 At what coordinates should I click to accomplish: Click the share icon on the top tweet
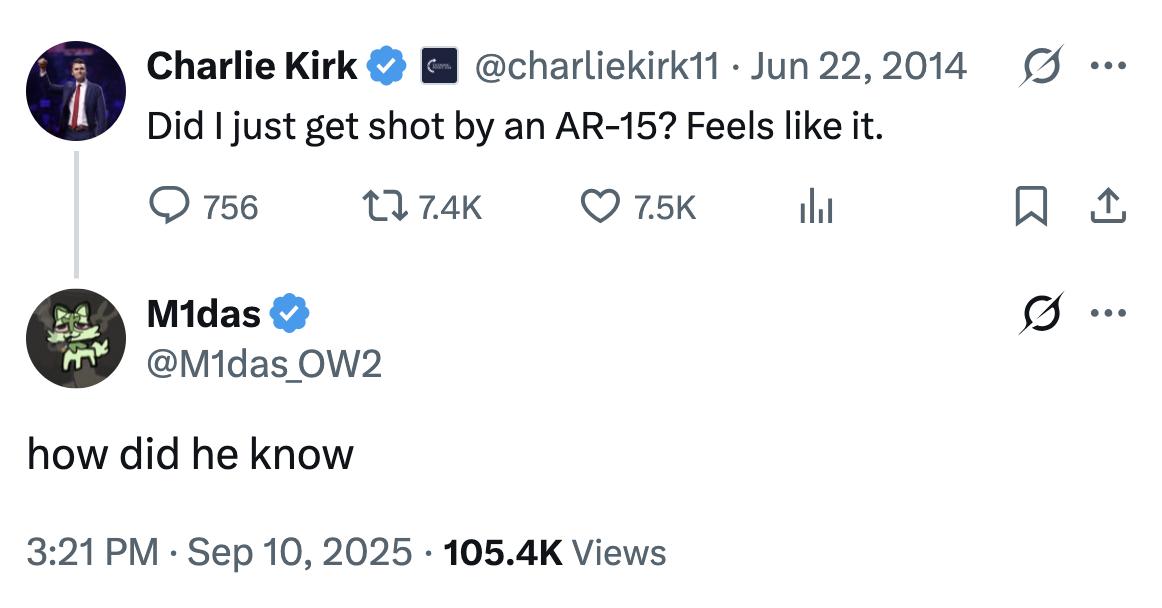(x=1107, y=207)
